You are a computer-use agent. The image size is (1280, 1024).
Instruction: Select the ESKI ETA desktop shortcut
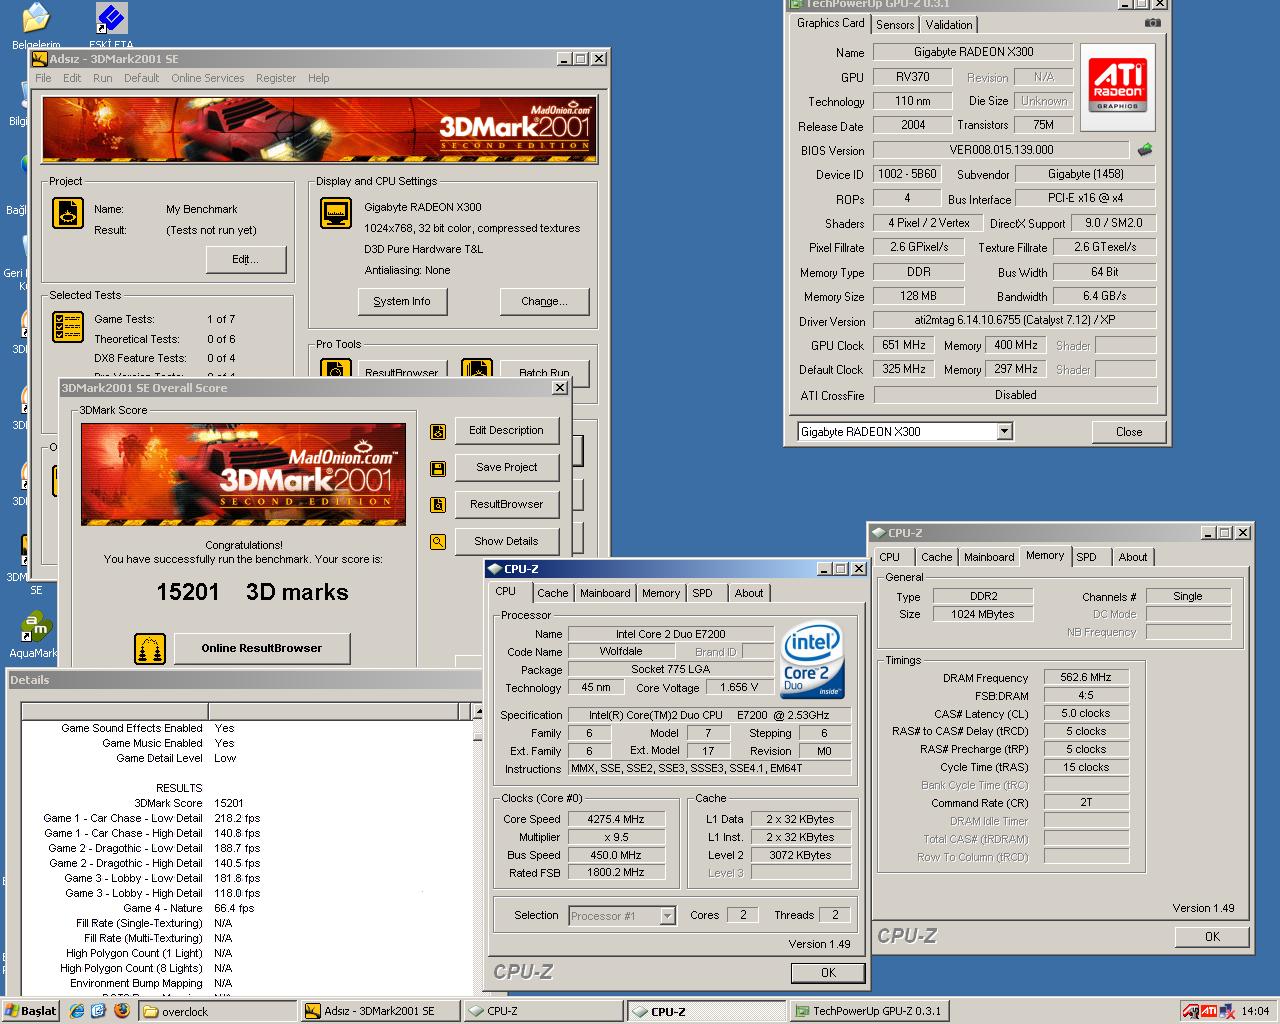coord(111,20)
